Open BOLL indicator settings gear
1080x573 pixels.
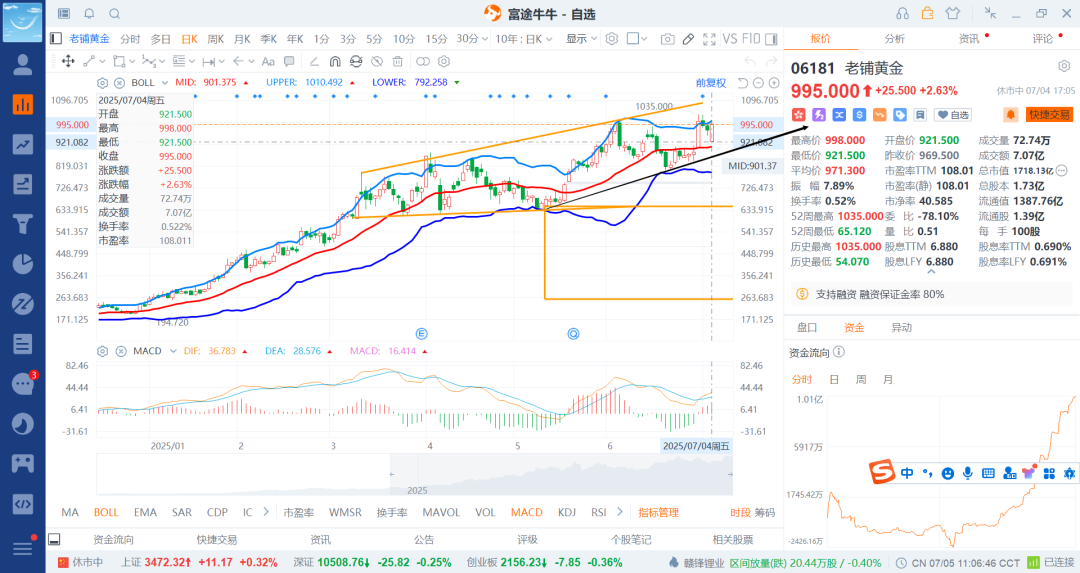click(103, 83)
